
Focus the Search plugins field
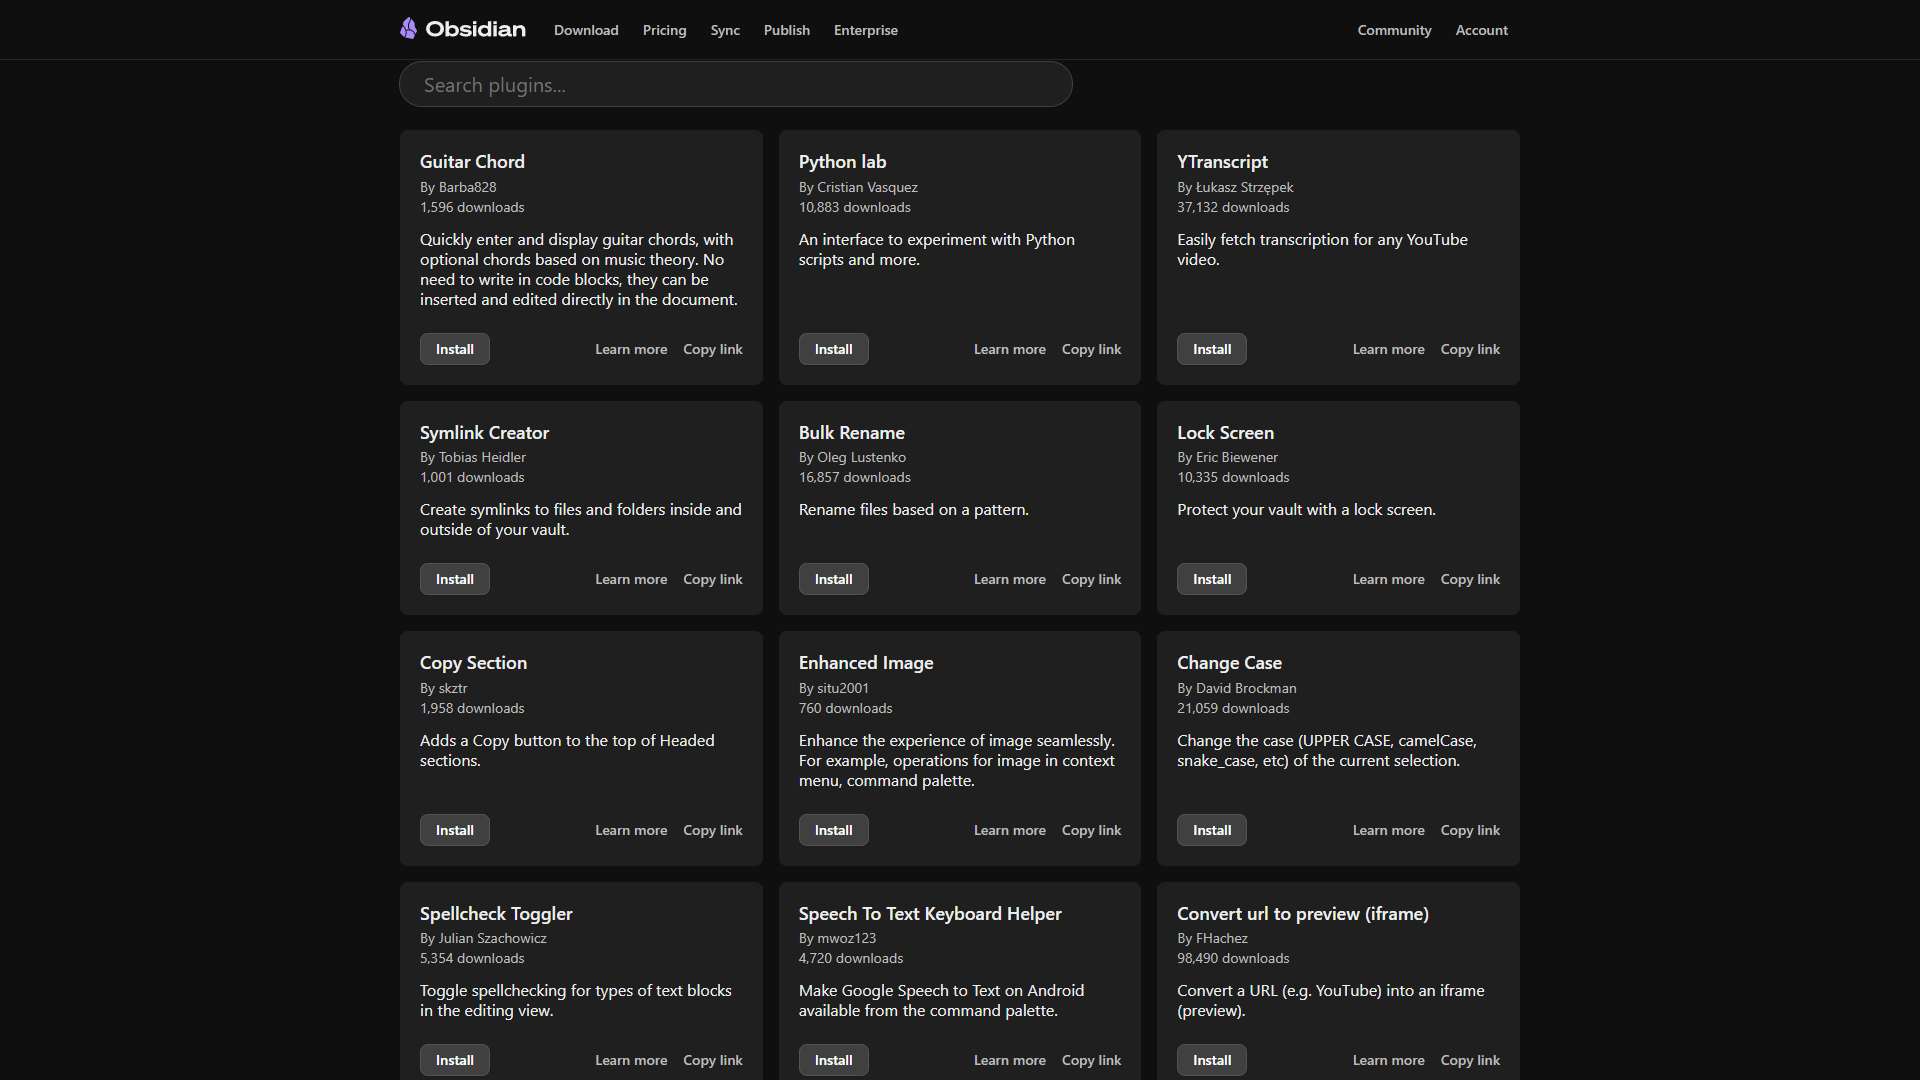click(x=736, y=84)
